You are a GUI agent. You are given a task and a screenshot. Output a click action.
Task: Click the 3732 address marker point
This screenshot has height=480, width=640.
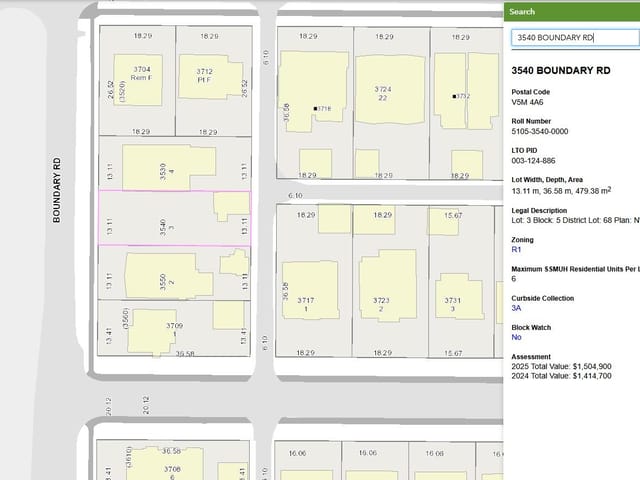(x=454, y=96)
